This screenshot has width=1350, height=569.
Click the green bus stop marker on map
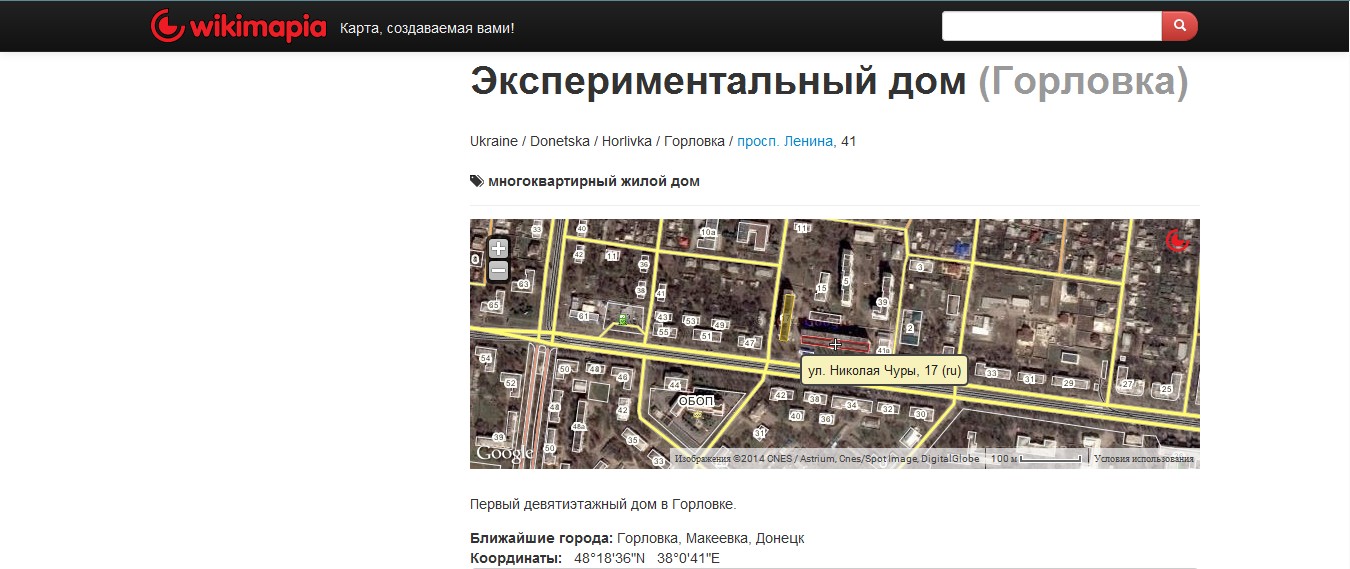point(623,320)
